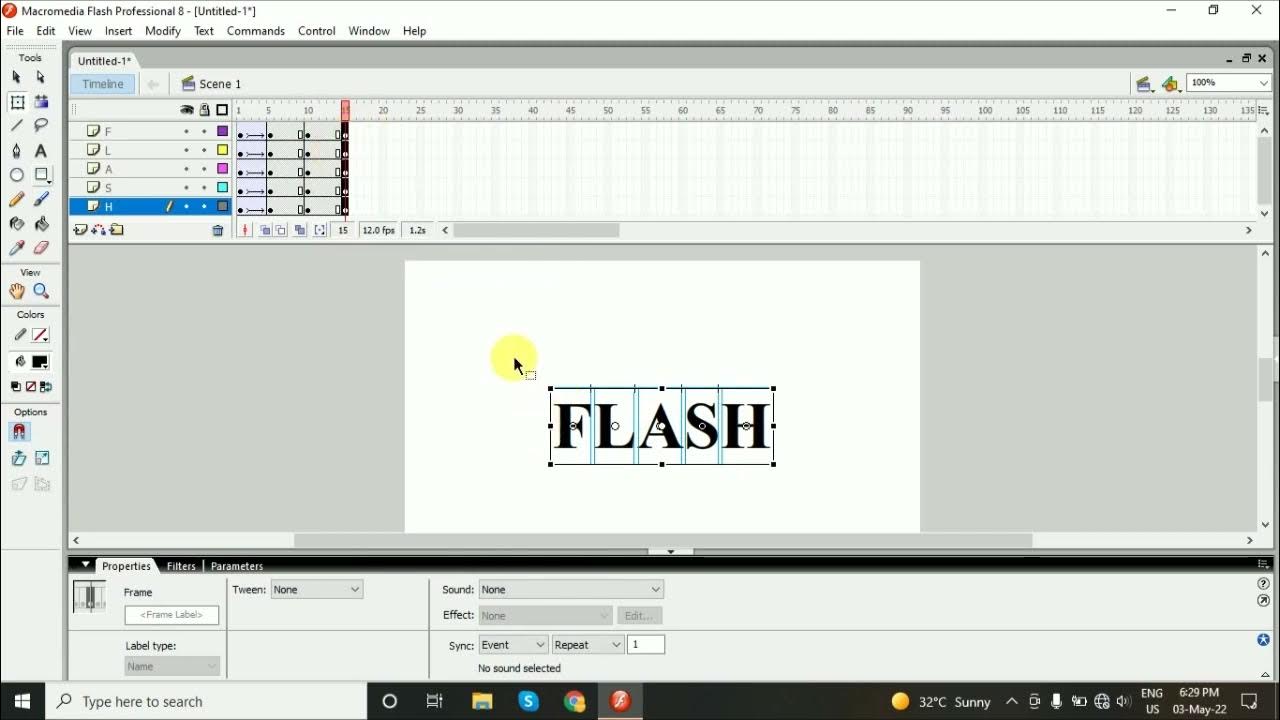The image size is (1280, 720).
Task: Select the Rectangle tool
Action: tap(41, 175)
